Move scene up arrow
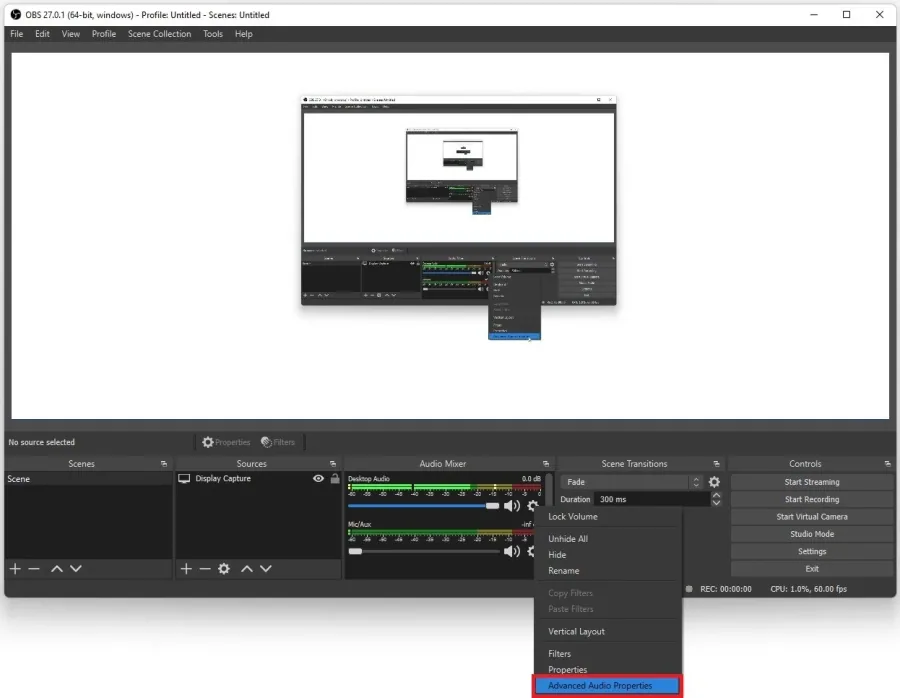This screenshot has height=698, width=900. (x=57, y=568)
